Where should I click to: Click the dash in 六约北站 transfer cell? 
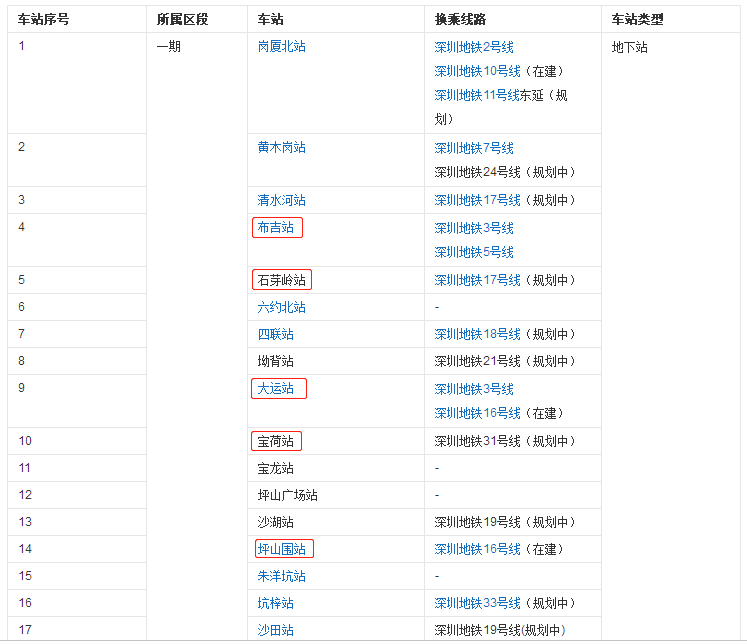tap(437, 308)
